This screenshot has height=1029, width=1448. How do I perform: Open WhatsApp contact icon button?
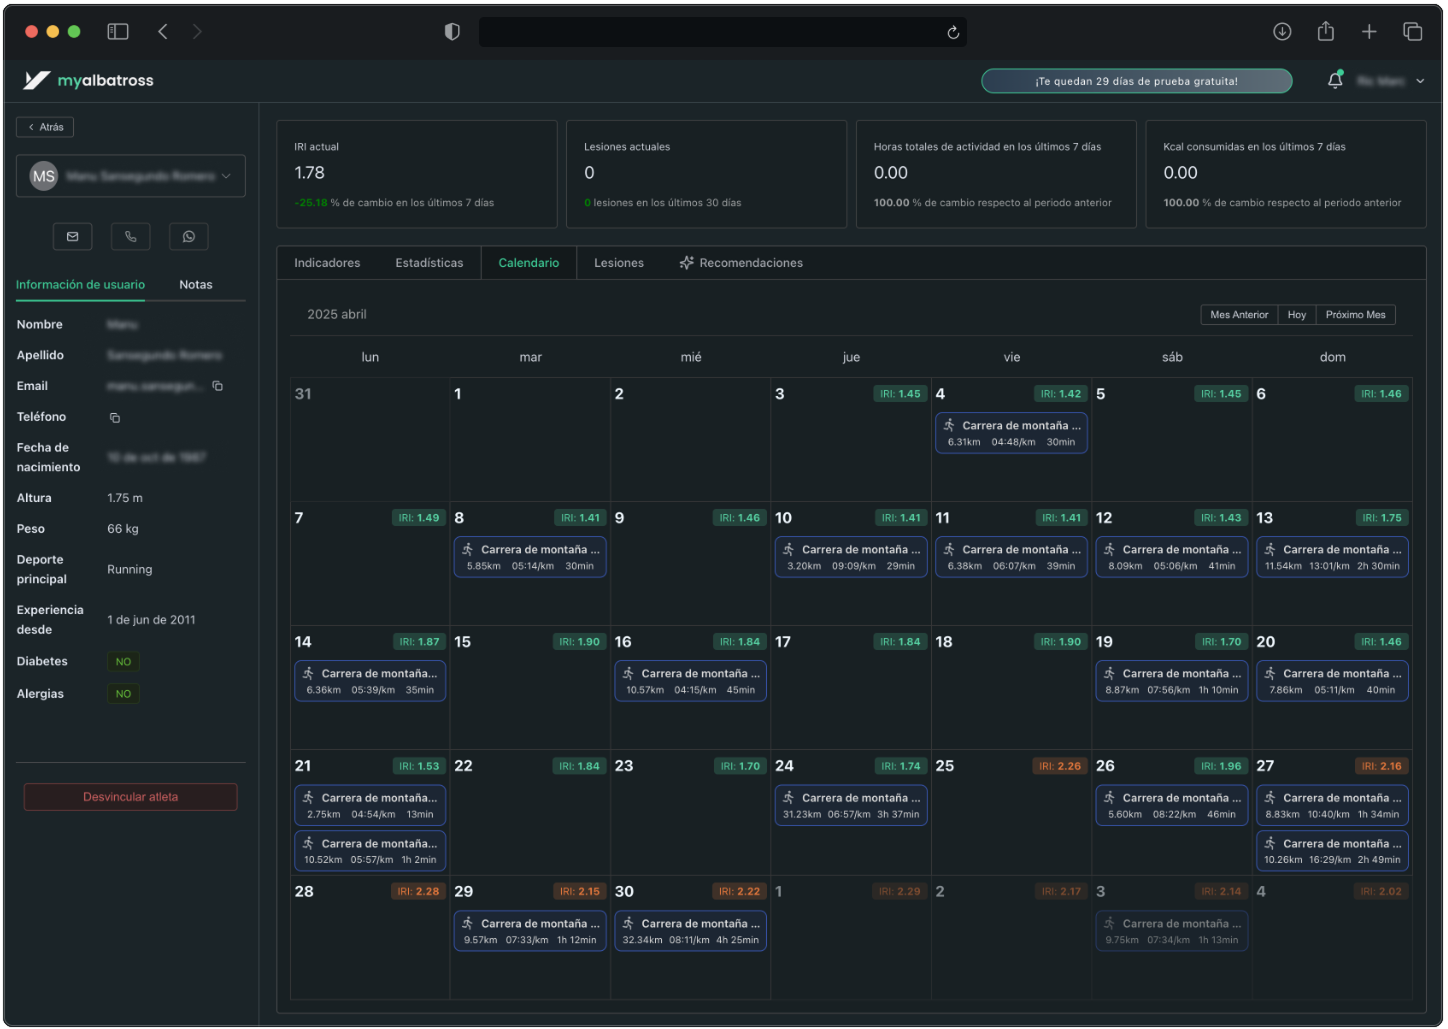pyautogui.click(x=189, y=237)
